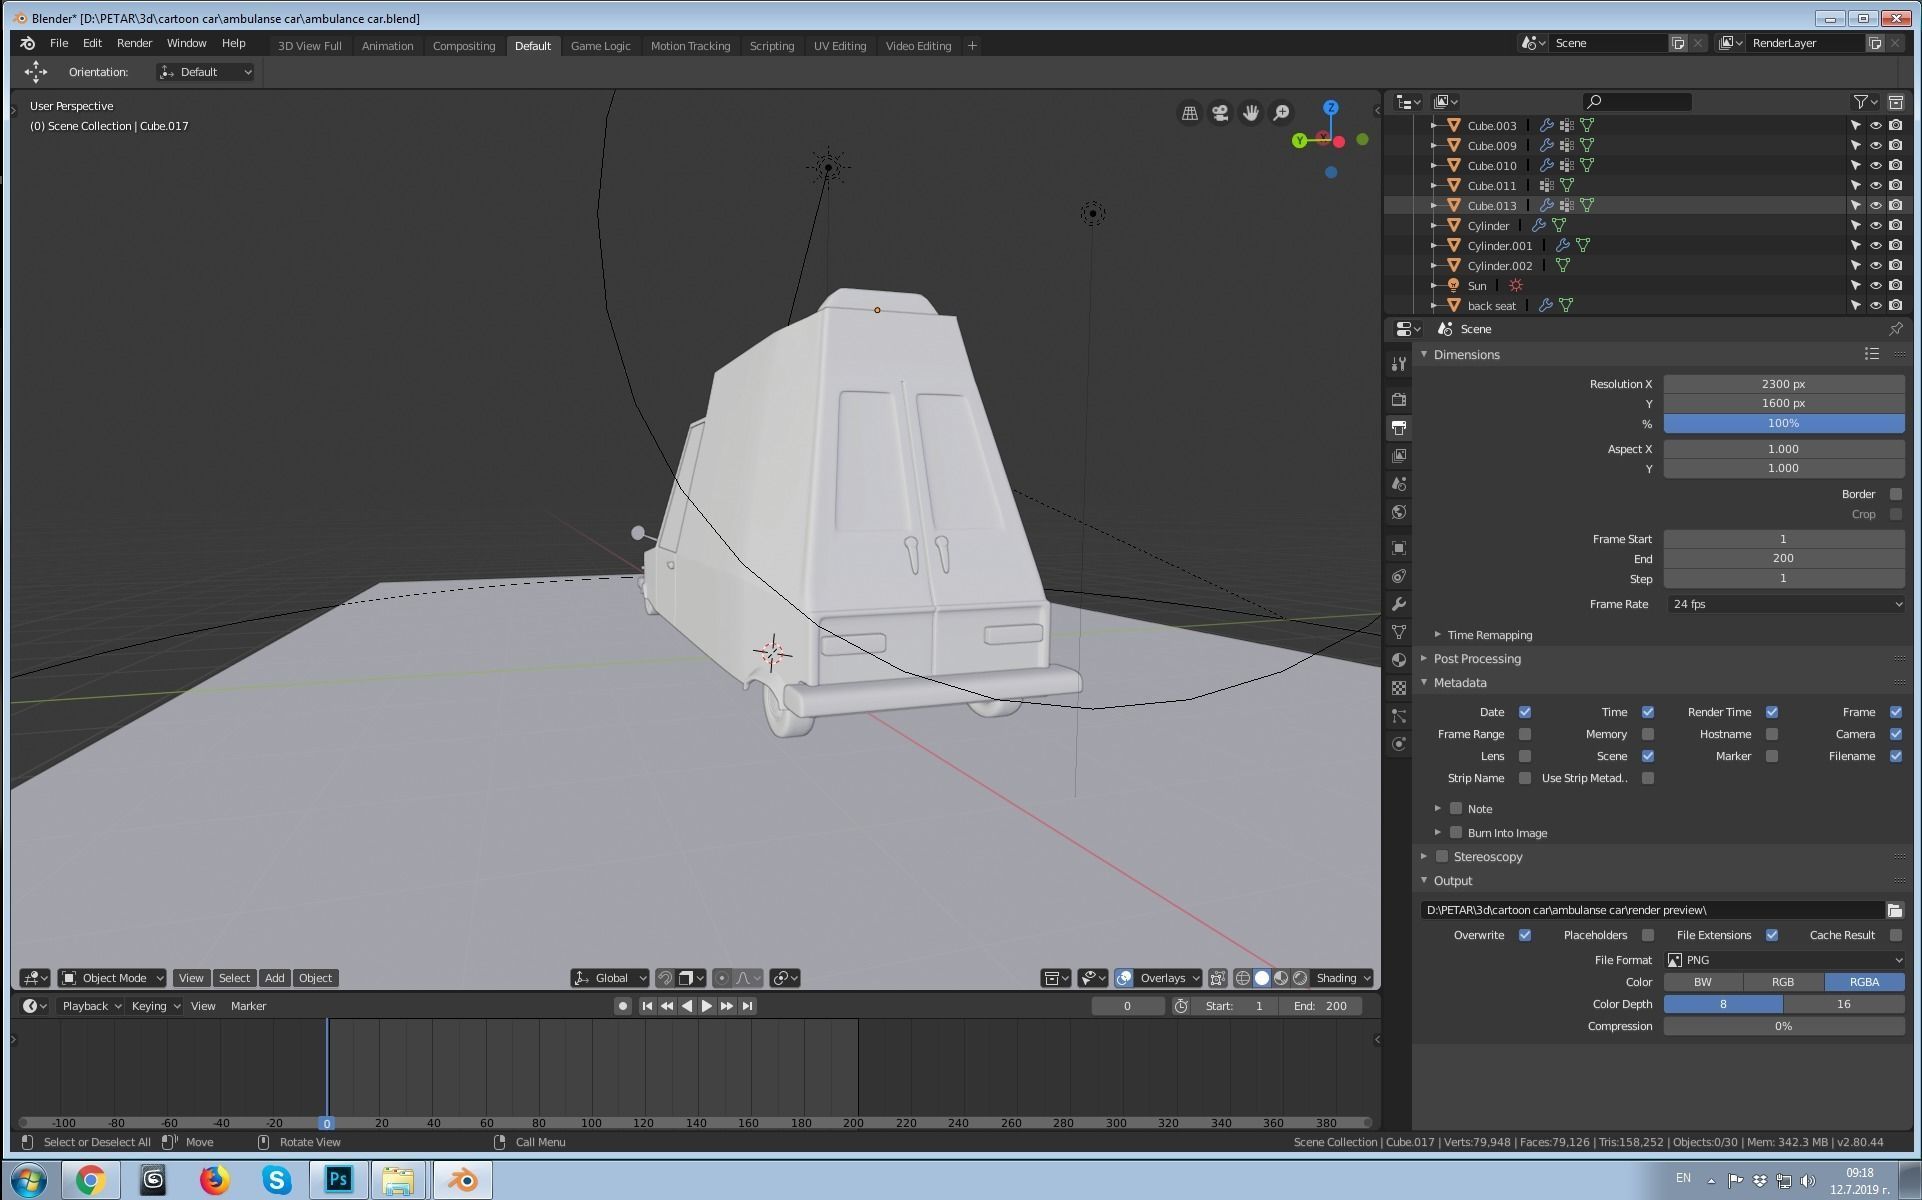Image resolution: width=1922 pixels, height=1200 pixels.
Task: Open the Object Mode dropdown
Action: 112,978
